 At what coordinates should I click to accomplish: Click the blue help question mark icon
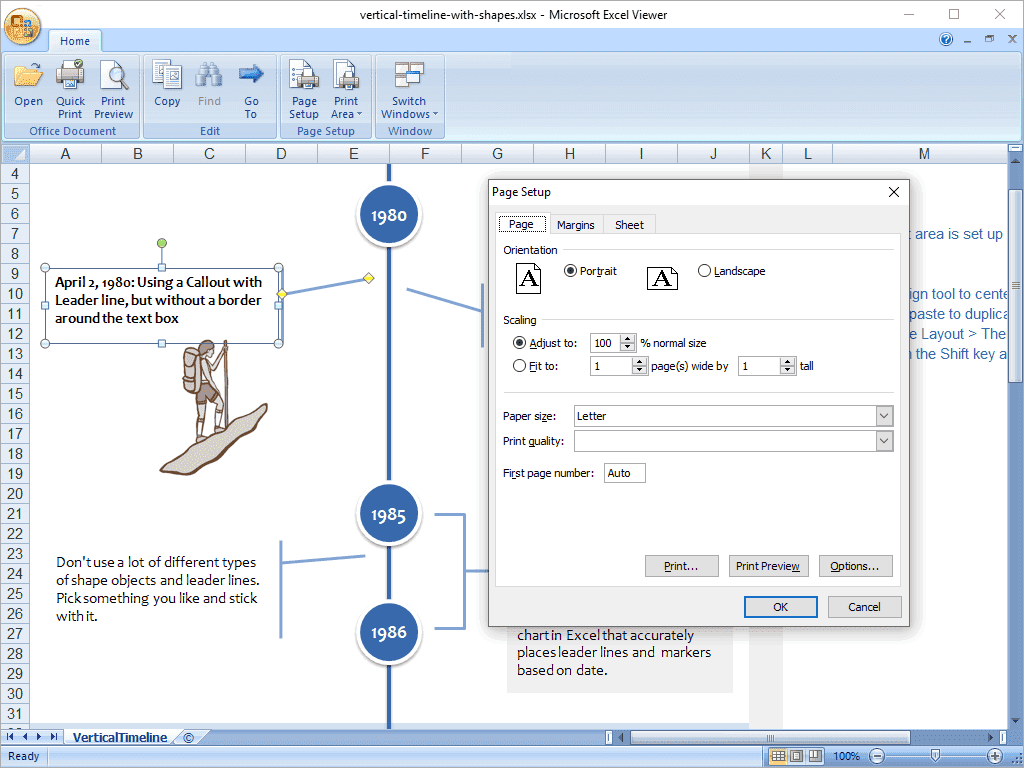point(946,40)
